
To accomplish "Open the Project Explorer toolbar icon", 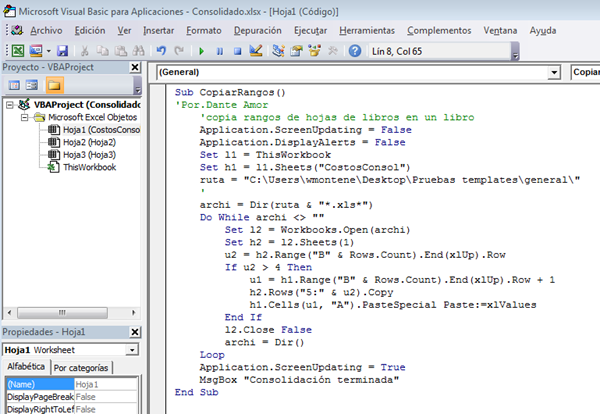I will tap(279, 50).
